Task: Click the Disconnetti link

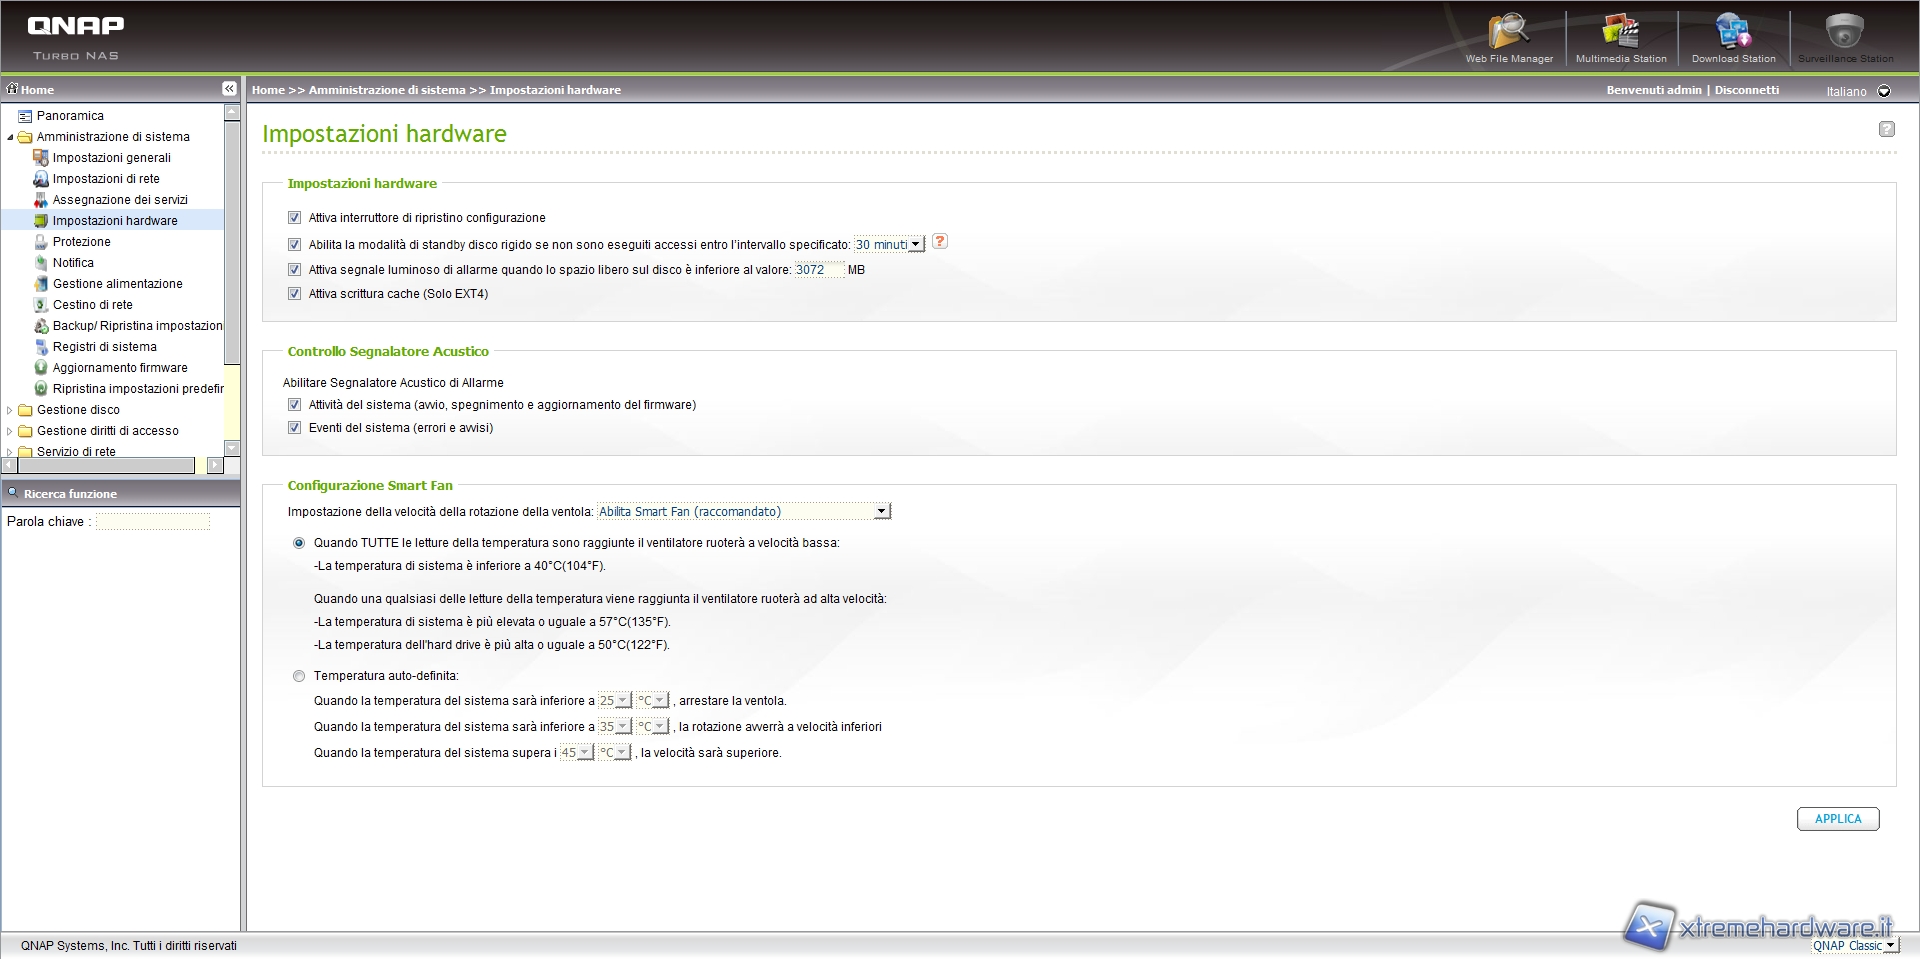Action: coord(1746,90)
